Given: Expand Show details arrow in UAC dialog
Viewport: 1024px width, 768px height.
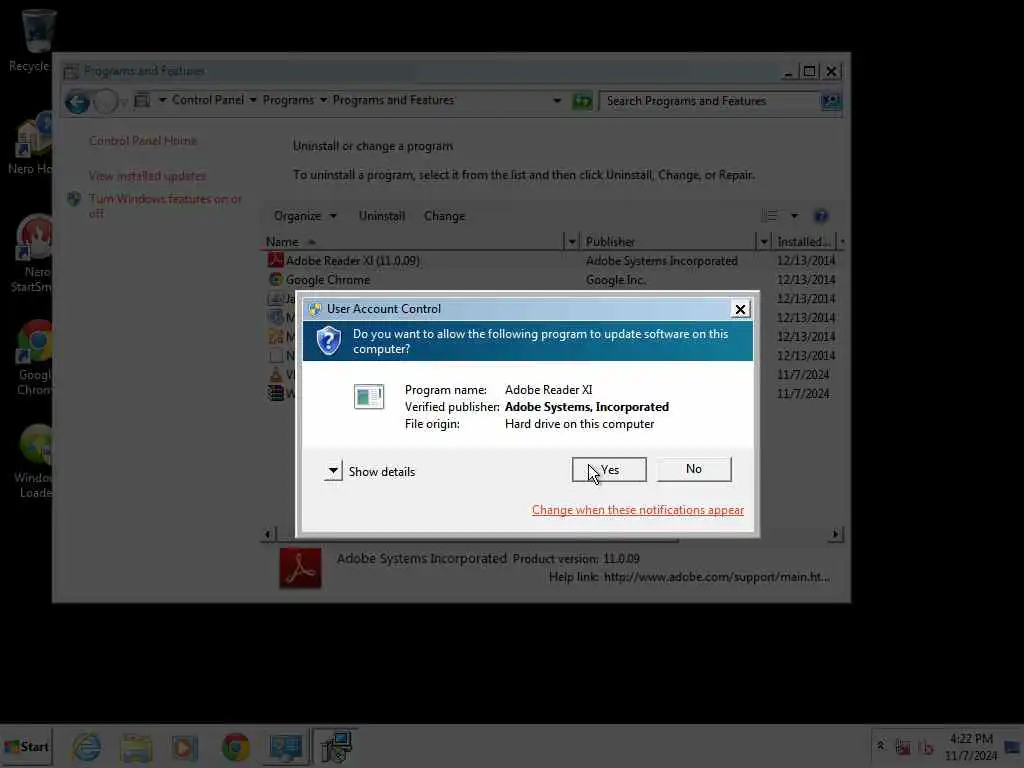Looking at the screenshot, I should click(x=333, y=471).
